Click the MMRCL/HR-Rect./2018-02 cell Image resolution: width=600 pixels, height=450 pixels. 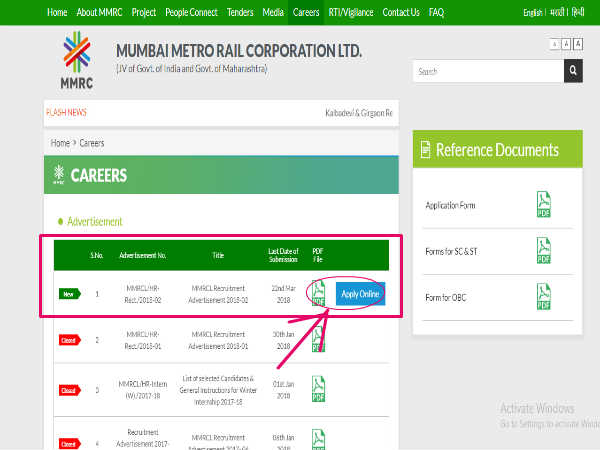point(143,294)
